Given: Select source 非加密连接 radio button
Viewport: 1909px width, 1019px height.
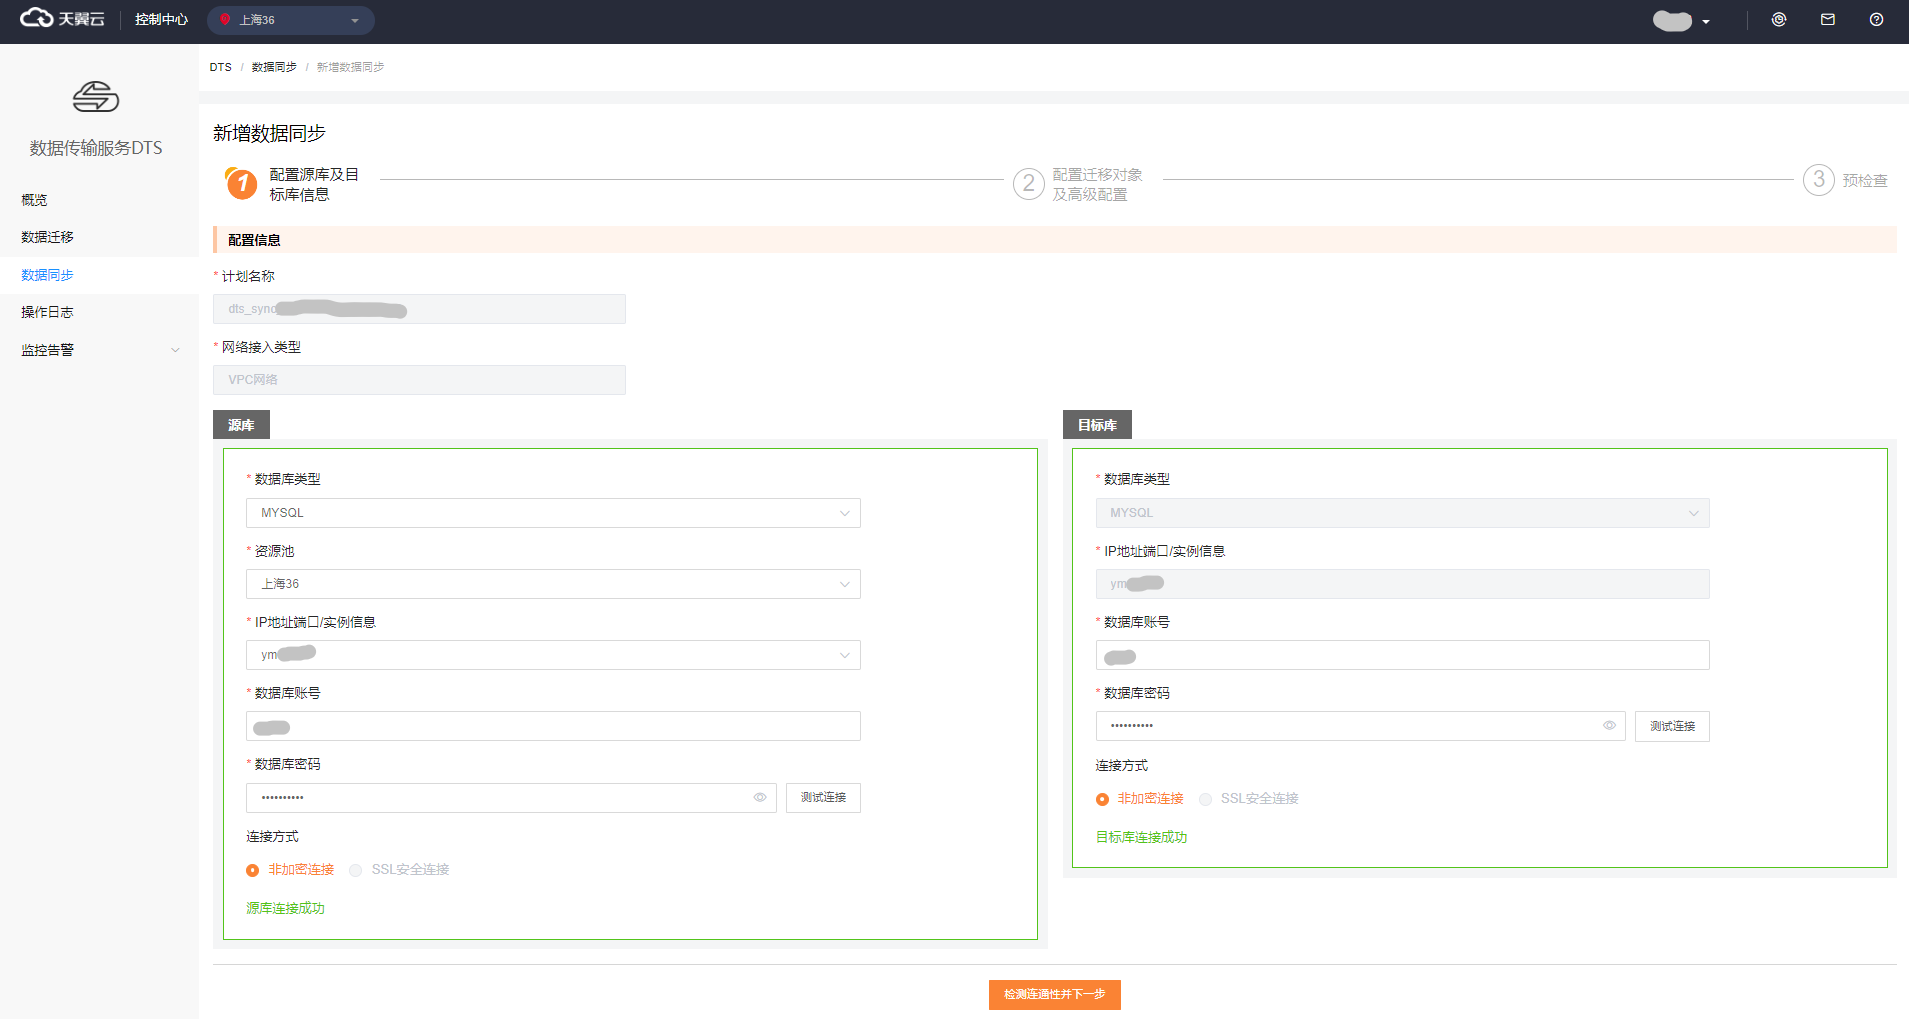Looking at the screenshot, I should point(253,870).
